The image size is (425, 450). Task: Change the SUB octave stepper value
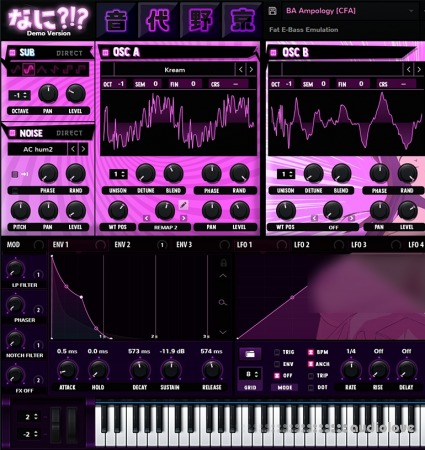coord(20,95)
